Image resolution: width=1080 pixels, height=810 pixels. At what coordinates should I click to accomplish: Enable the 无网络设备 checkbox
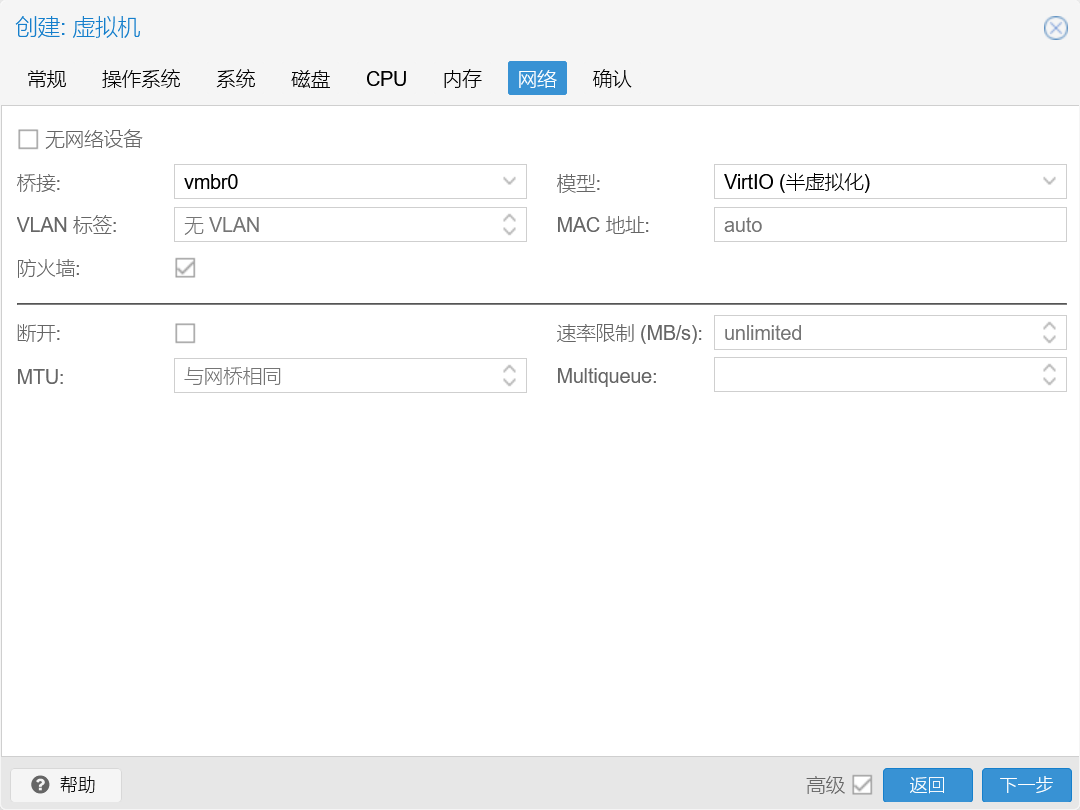pyautogui.click(x=28, y=139)
